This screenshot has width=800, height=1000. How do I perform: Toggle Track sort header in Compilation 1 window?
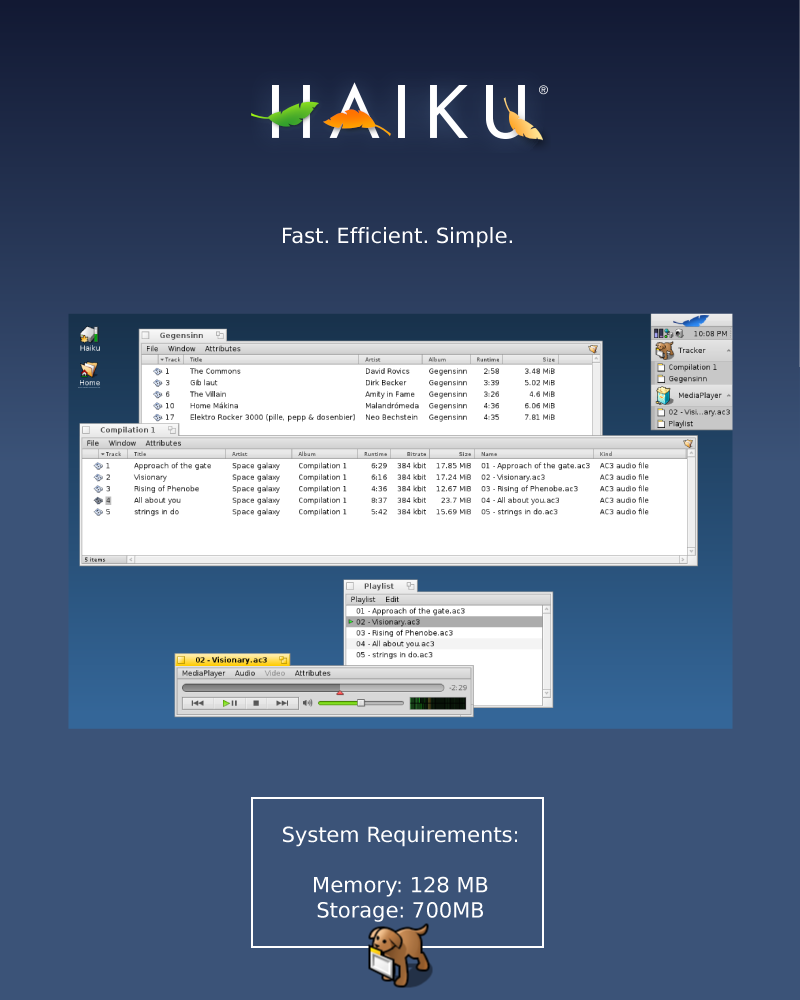111,454
